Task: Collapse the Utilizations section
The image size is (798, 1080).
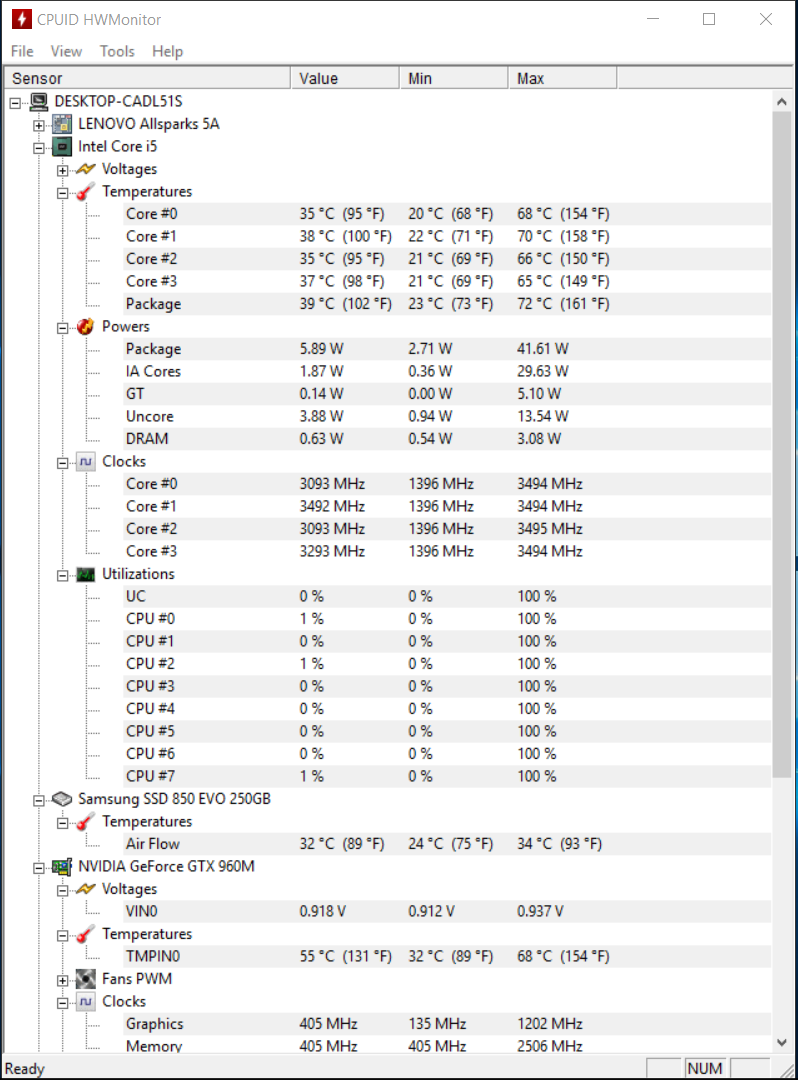Action: click(x=63, y=575)
